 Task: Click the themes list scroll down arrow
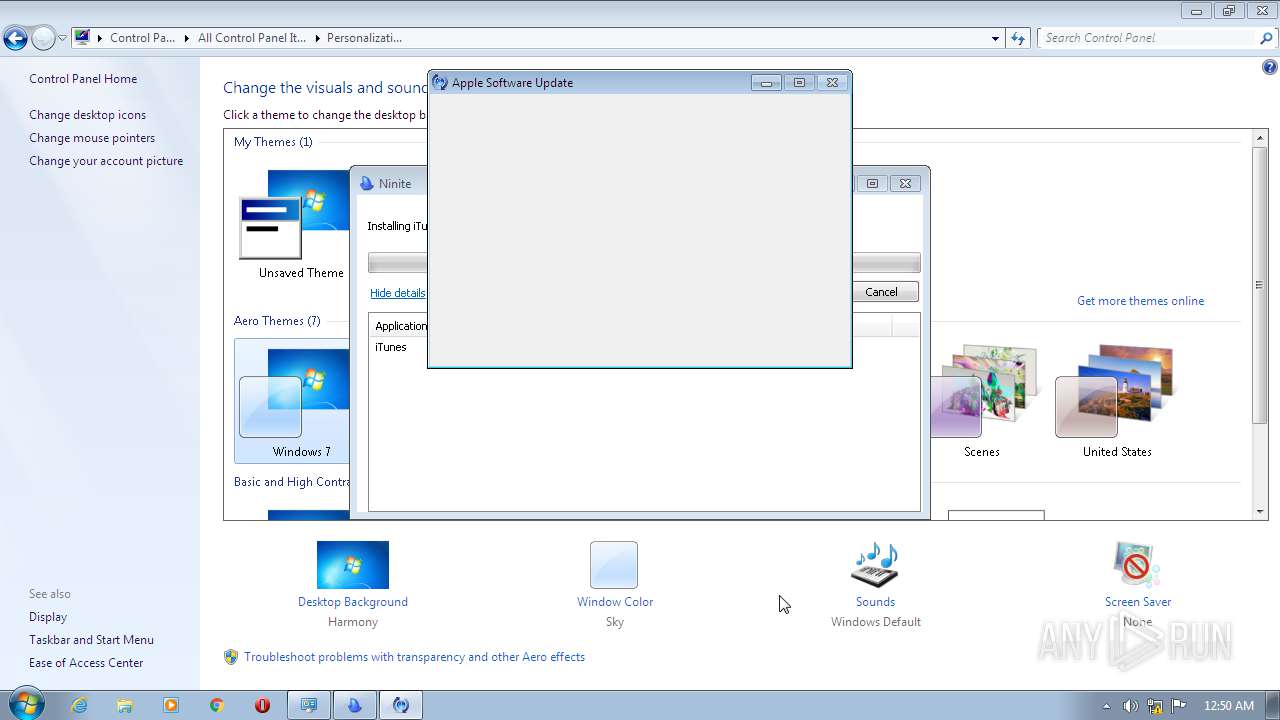tap(1260, 511)
